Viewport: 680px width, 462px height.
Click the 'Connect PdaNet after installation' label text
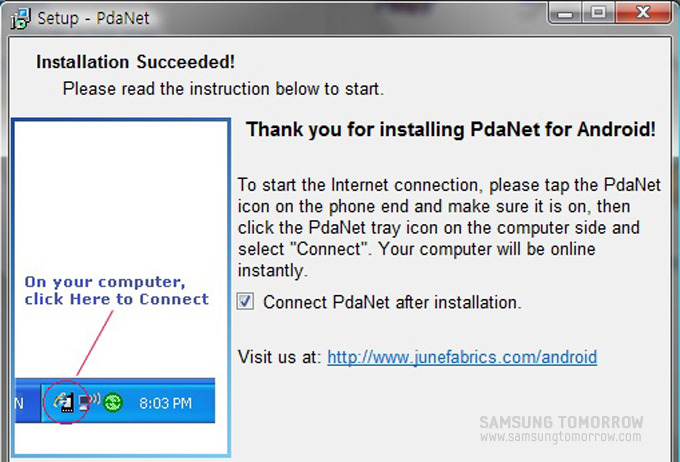392,302
